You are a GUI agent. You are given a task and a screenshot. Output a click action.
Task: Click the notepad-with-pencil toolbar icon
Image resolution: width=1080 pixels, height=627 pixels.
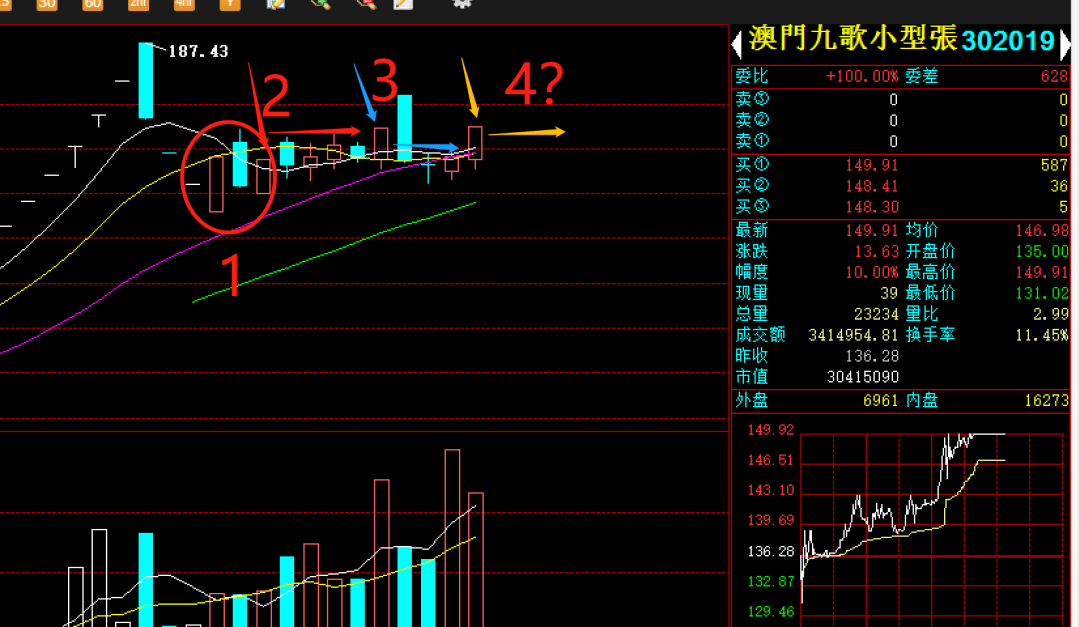coord(404,3)
